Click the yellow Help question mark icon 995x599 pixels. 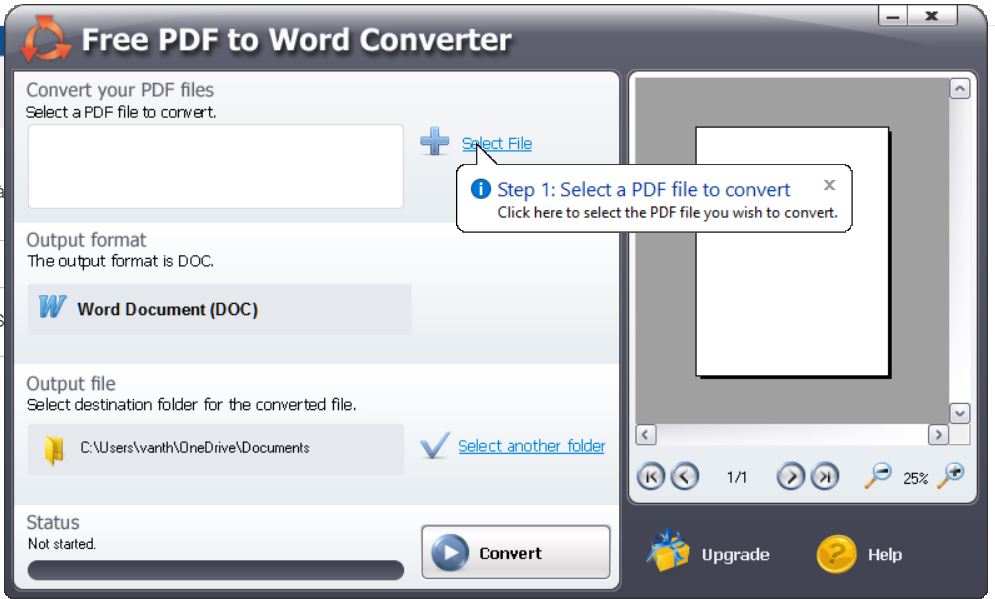click(x=836, y=554)
